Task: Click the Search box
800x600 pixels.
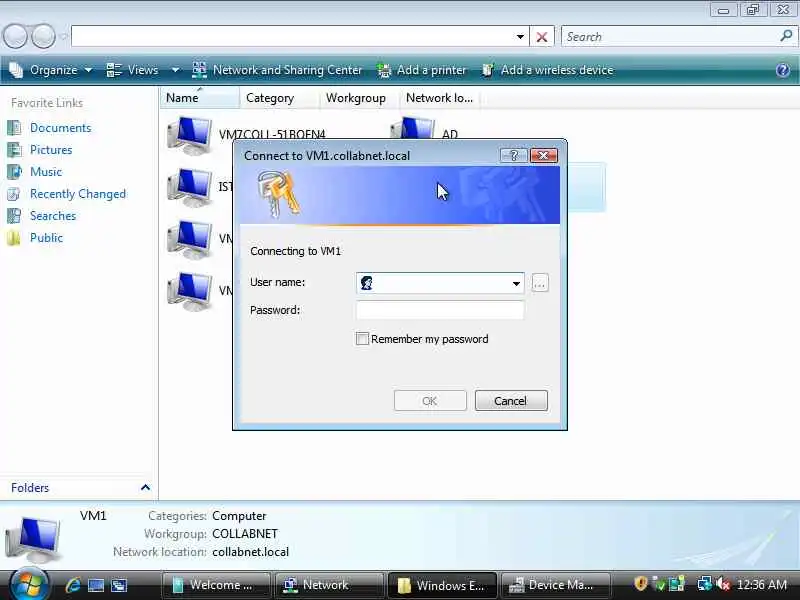Action: [669, 37]
